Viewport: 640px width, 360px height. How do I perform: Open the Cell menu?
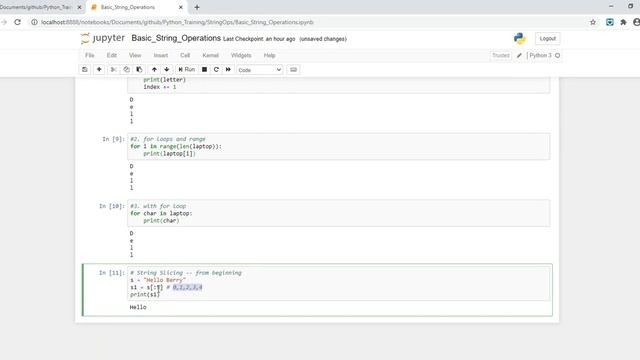click(185, 56)
